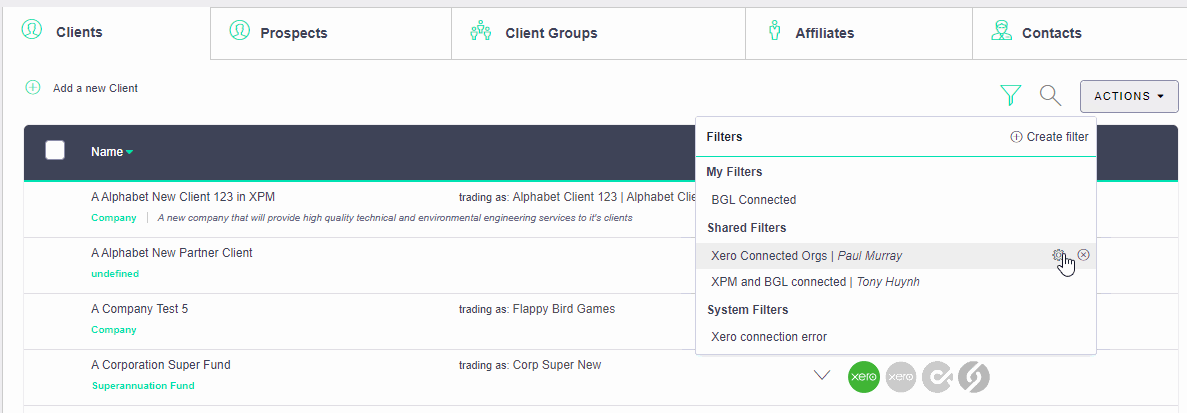Click the undefined type label
This screenshot has height=413, width=1187.
point(115,274)
